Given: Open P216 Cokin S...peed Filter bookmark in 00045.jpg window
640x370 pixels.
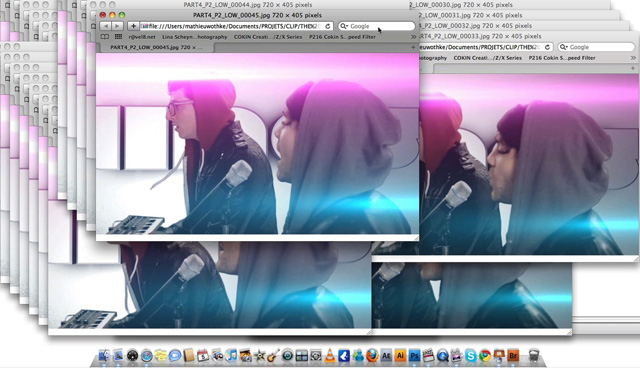Looking at the screenshot, I should pos(342,37).
